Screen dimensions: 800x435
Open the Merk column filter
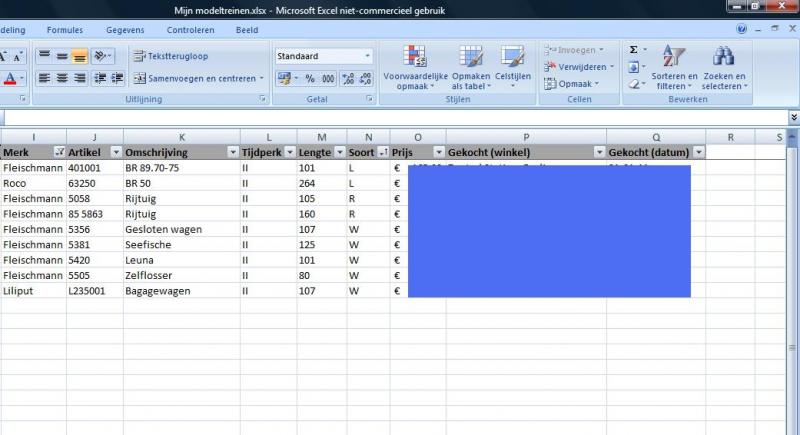[59, 152]
